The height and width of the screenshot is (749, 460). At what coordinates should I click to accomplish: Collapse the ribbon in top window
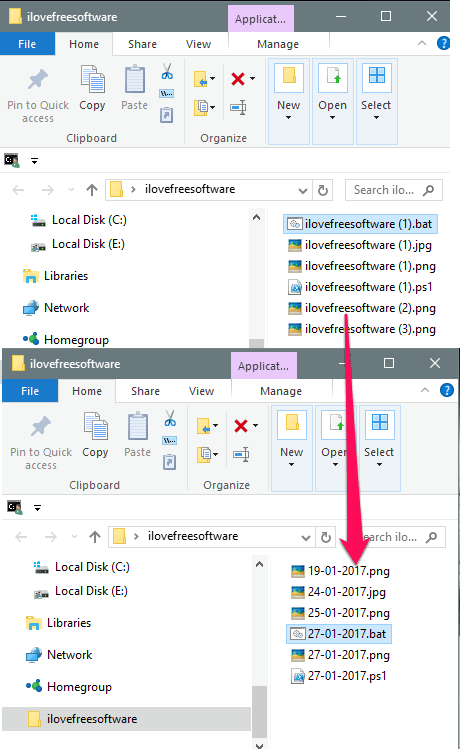pos(422,43)
